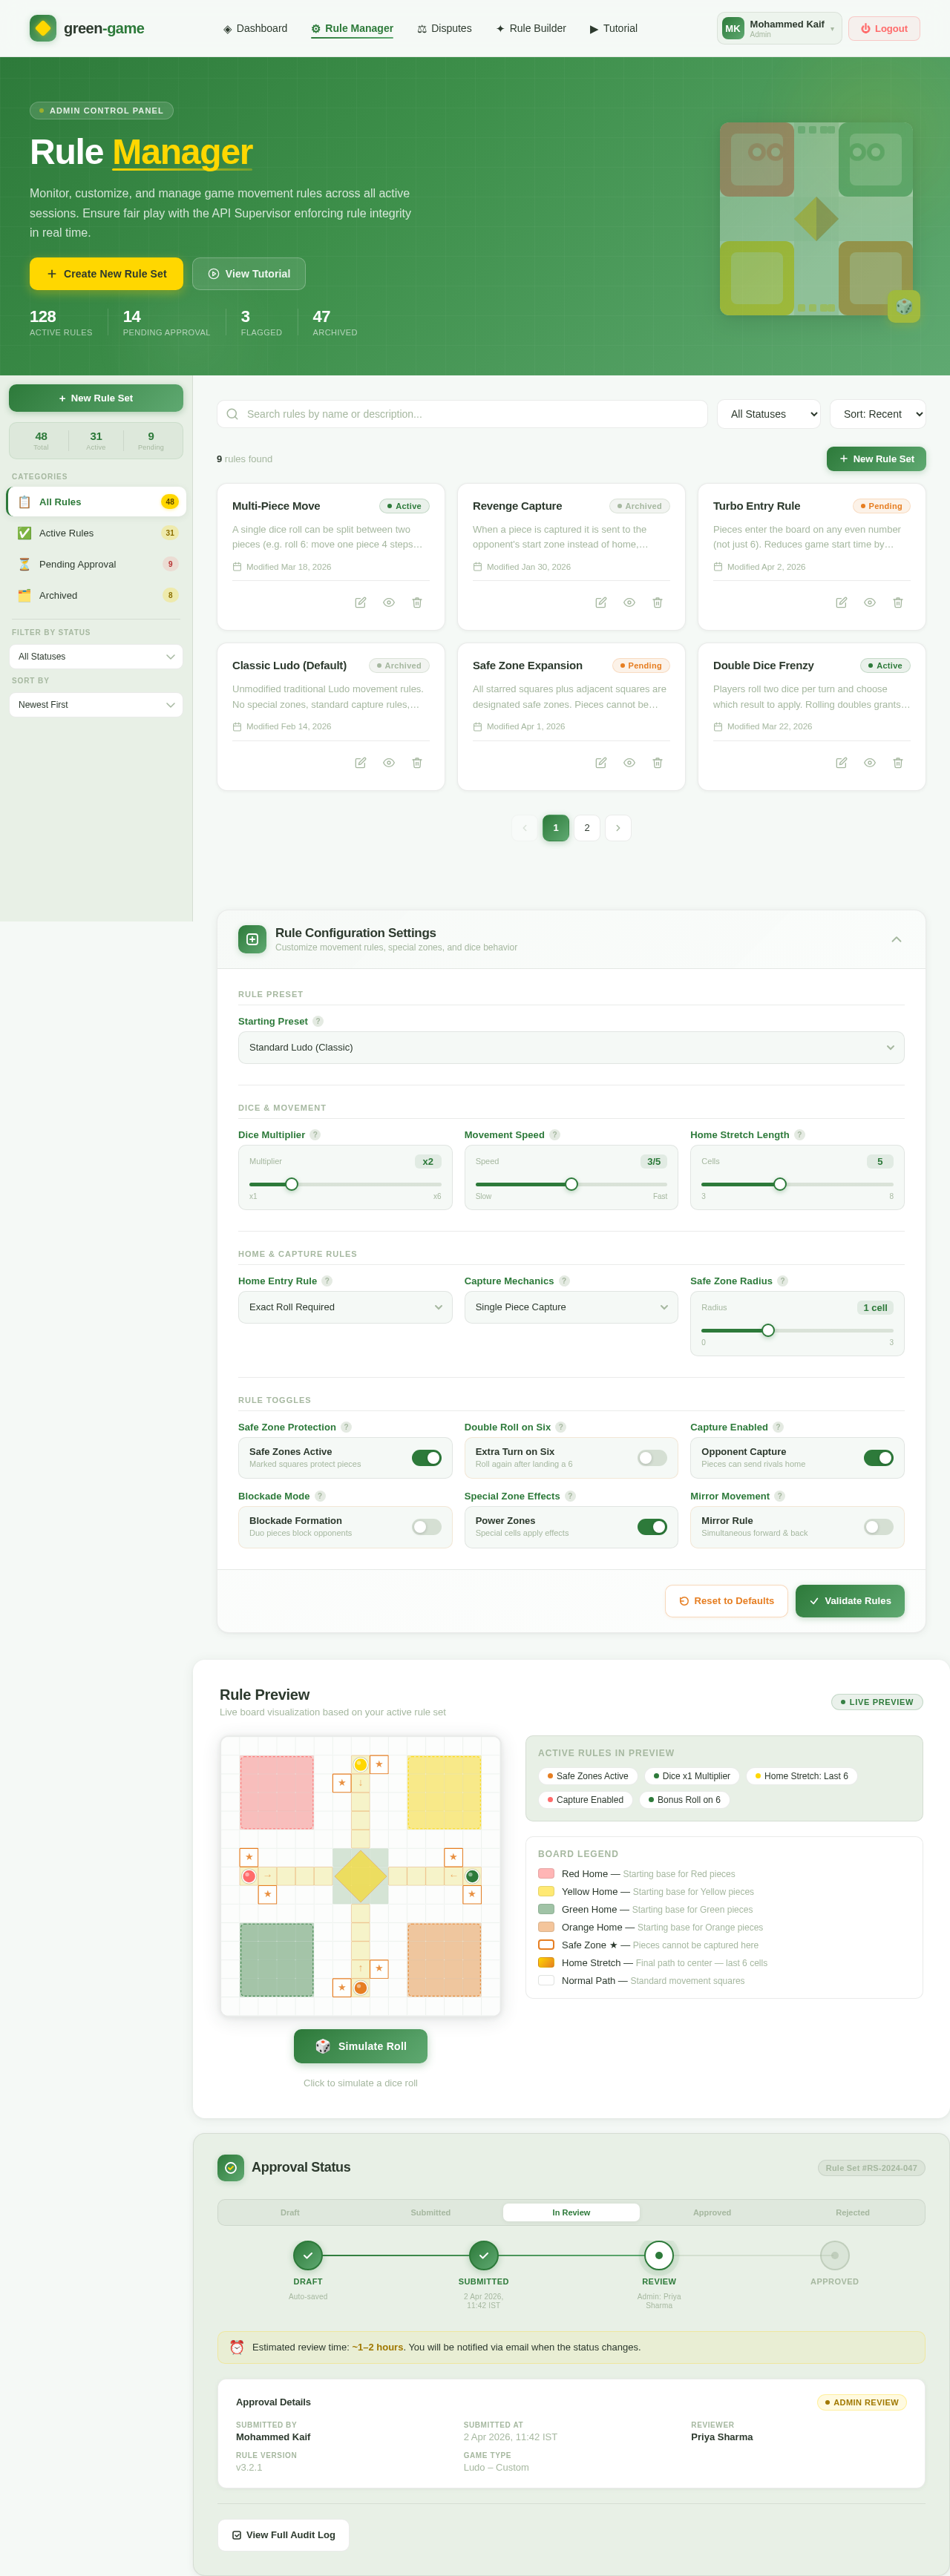Open the Starting Preset dropdown
The height and width of the screenshot is (2576, 950).
571,1047
